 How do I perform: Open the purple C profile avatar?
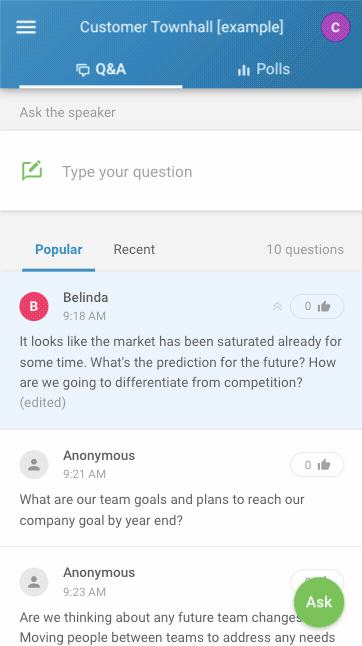coord(335,27)
